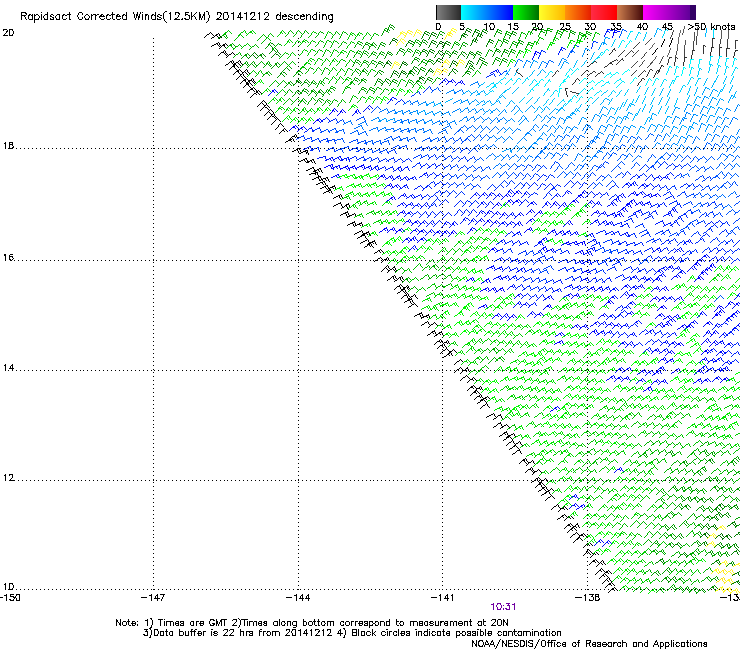Screen dimensions: 740x650
Task: Click the 'Data buffer is 22 hrs' note
Action: pos(236,633)
